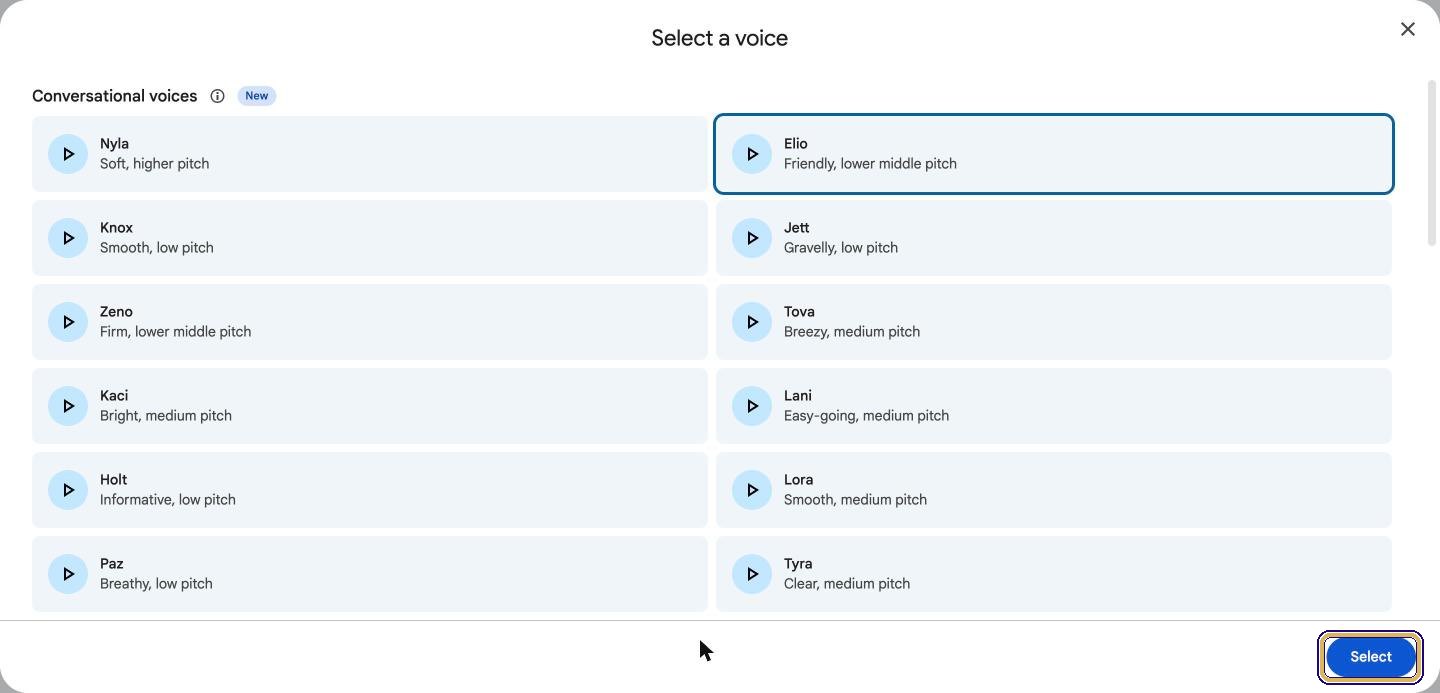Preview the Tyra voice sample

[x=752, y=574]
